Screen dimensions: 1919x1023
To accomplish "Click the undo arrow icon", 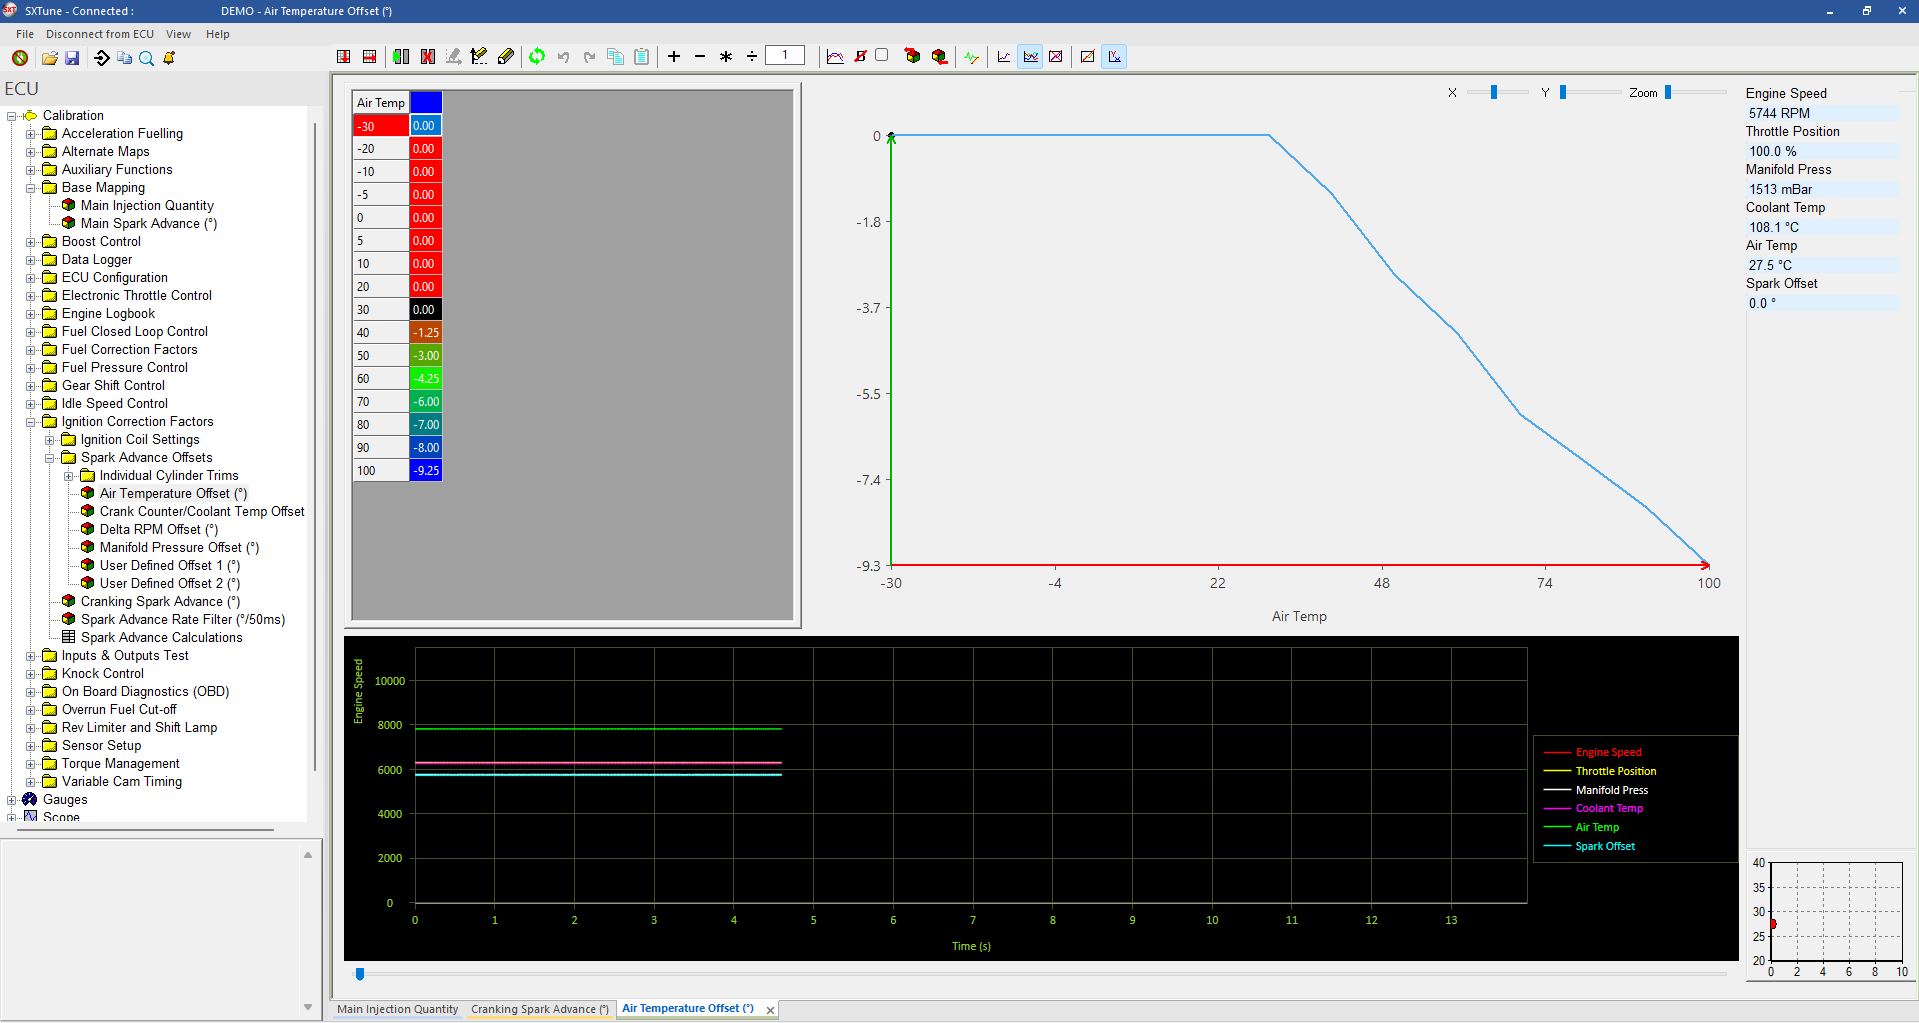I will point(564,57).
